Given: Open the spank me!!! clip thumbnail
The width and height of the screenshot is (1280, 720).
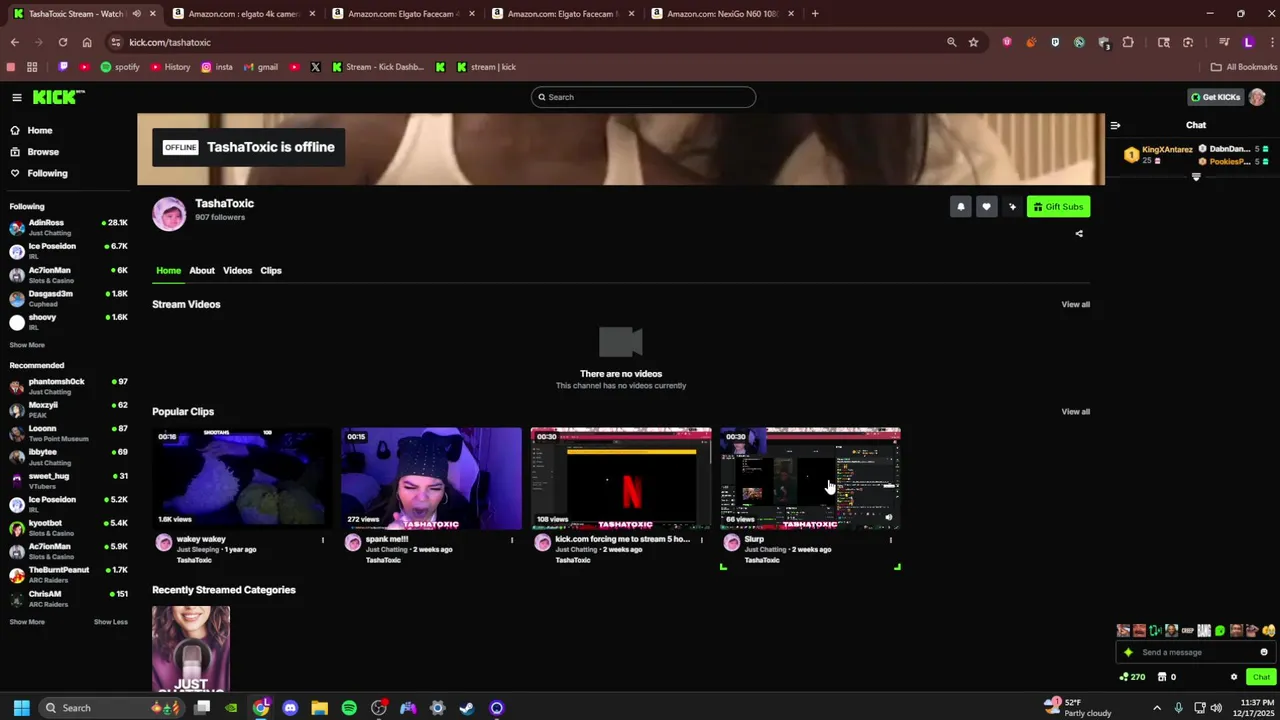Looking at the screenshot, I should pyautogui.click(x=431, y=478).
